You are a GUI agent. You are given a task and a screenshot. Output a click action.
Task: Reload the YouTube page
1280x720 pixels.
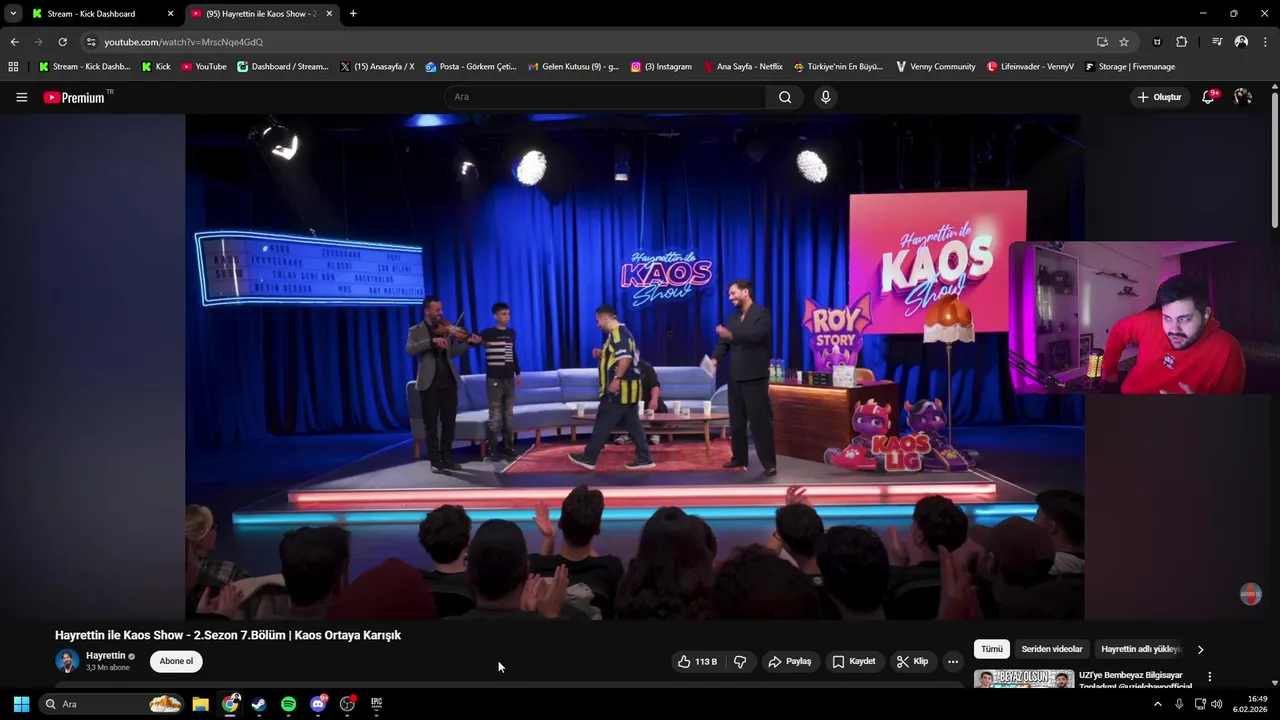[x=62, y=42]
